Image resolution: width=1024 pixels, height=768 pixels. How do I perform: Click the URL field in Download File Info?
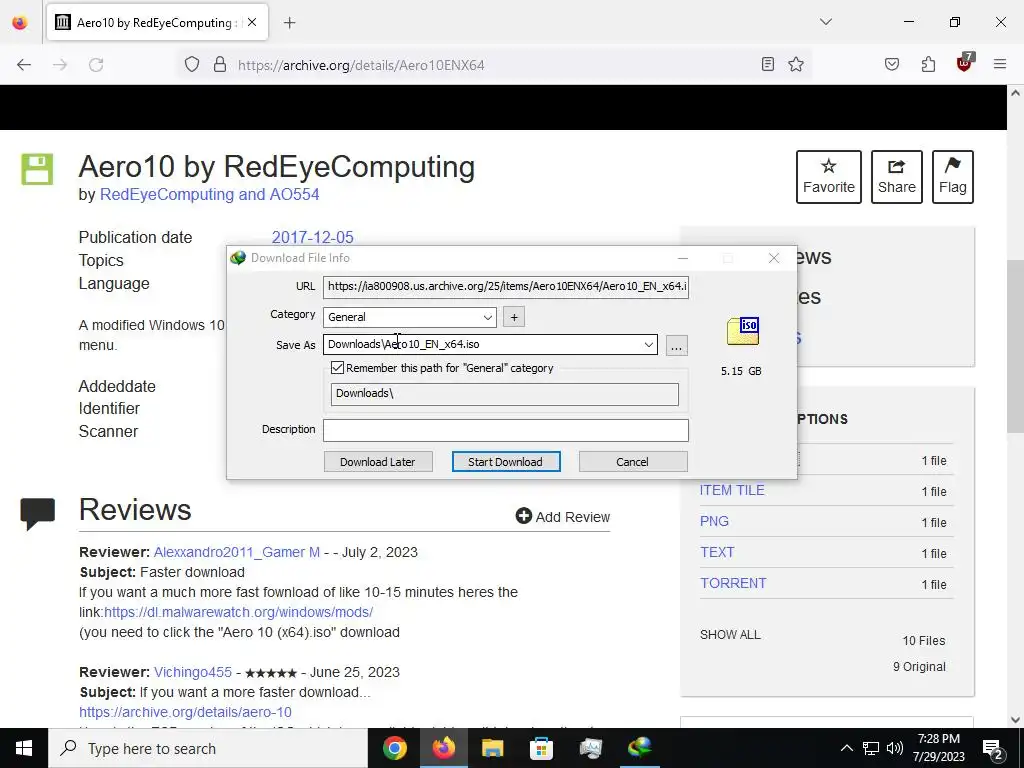pyautogui.click(x=505, y=287)
